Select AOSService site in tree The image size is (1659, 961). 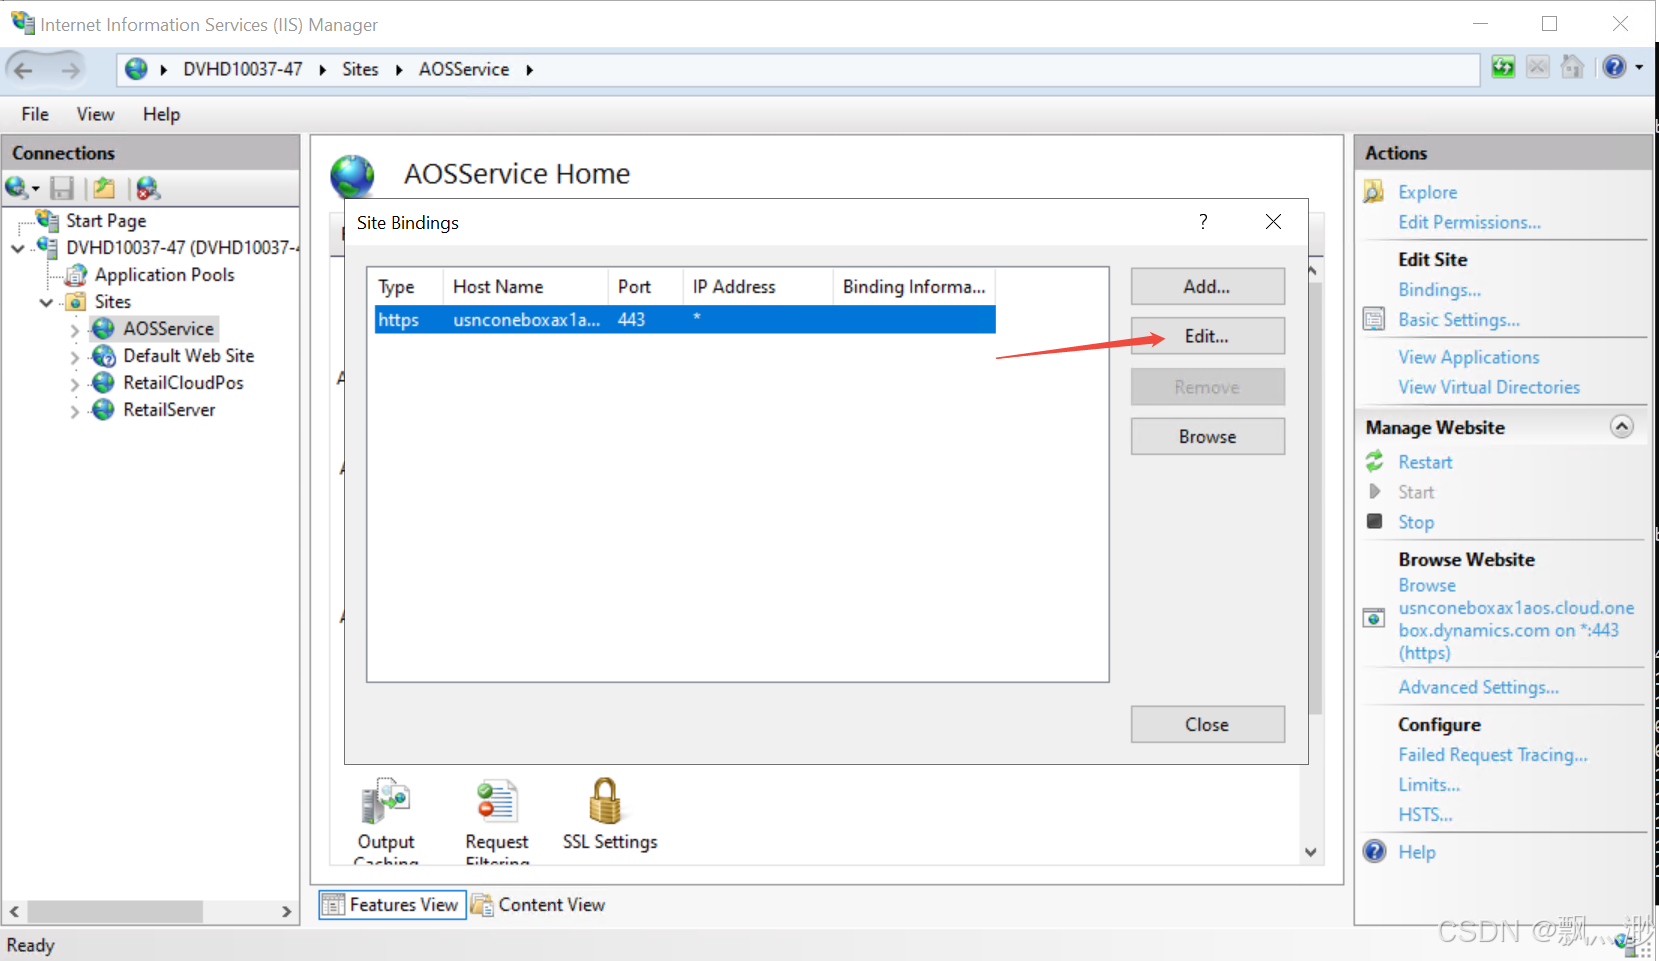click(168, 328)
